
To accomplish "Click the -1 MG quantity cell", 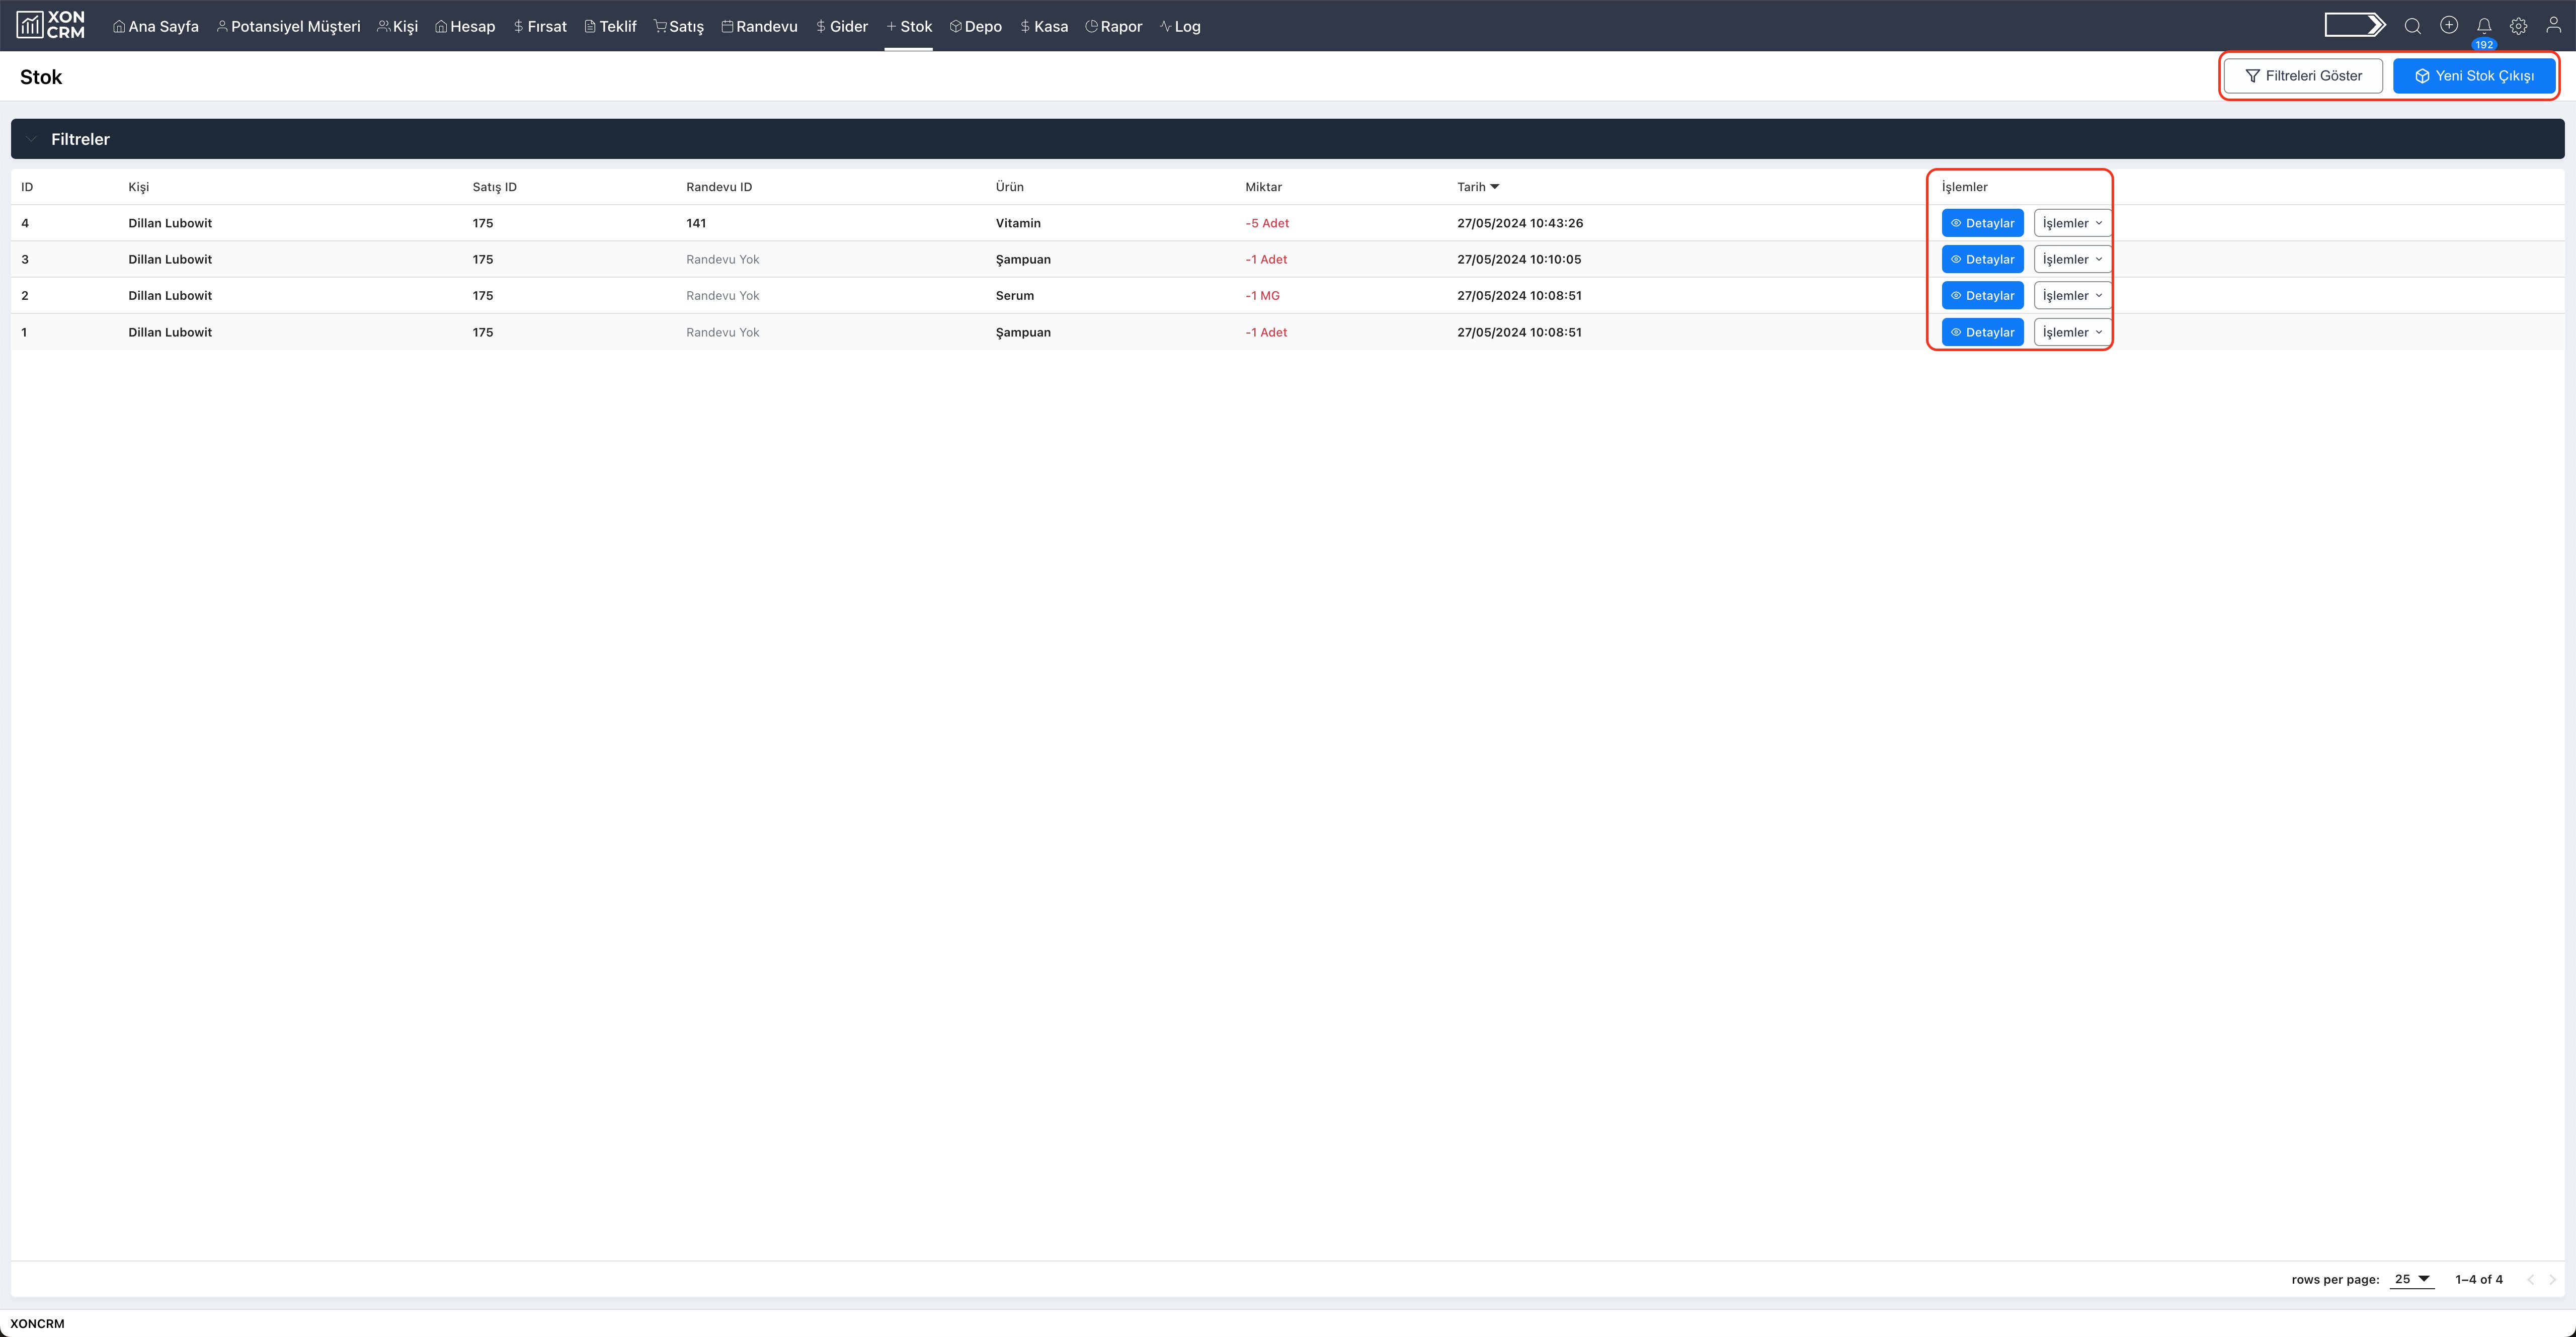I will point(1262,295).
